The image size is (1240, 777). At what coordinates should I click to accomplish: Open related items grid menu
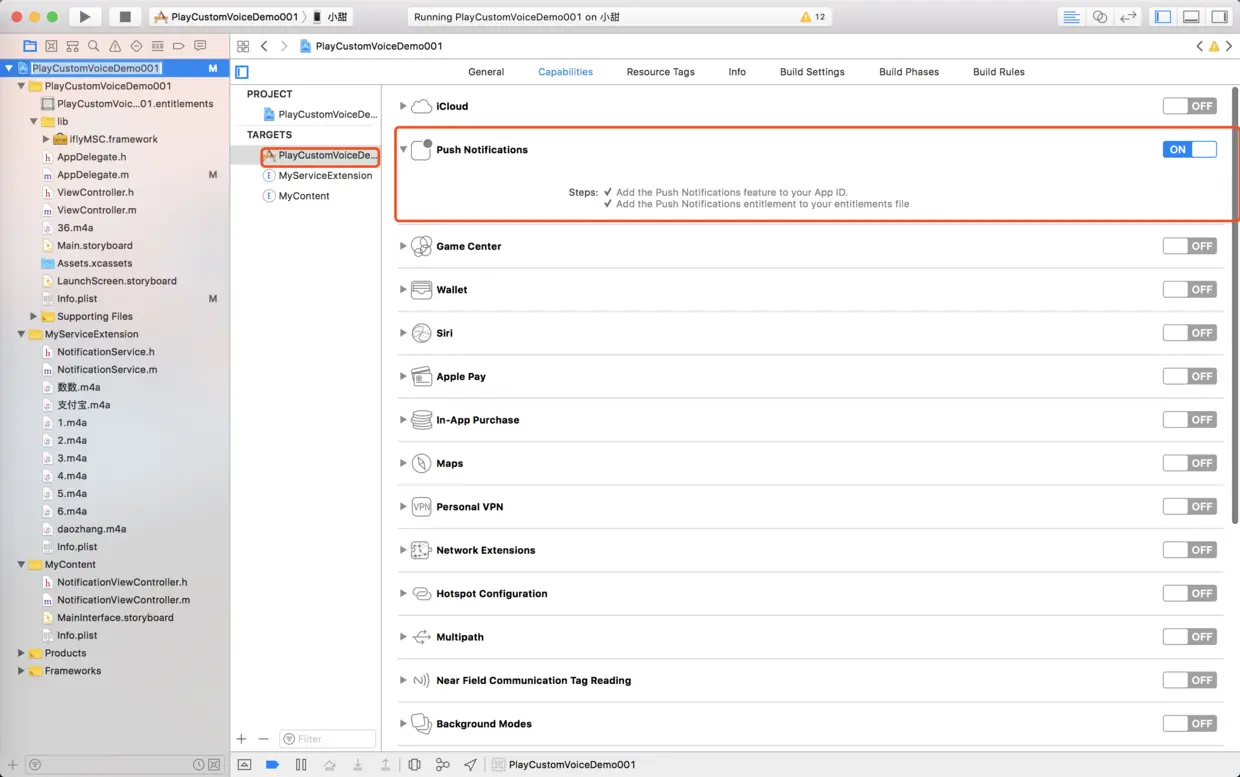point(243,46)
